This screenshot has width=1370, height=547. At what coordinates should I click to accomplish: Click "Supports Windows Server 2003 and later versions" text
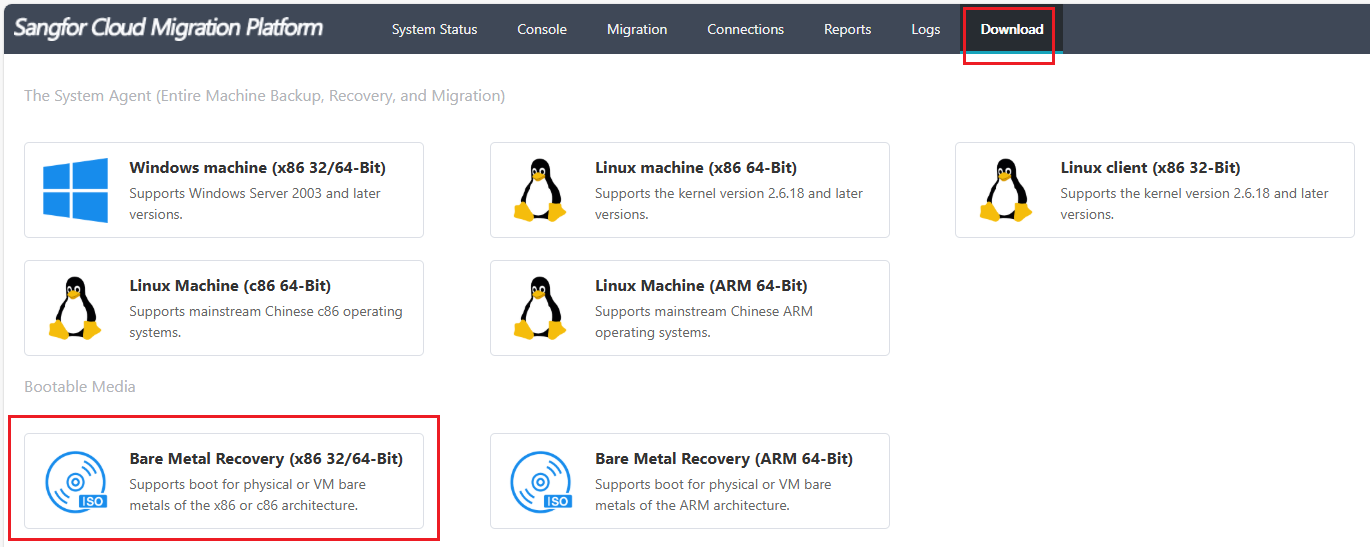[x=255, y=204]
